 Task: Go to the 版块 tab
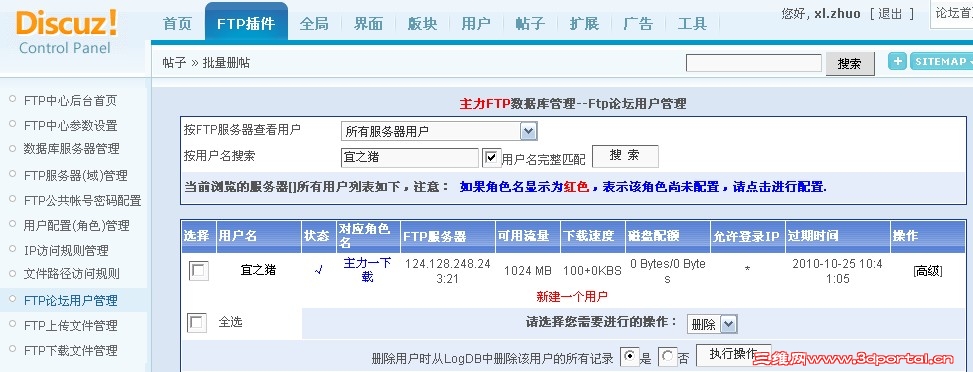pyautogui.click(x=423, y=24)
